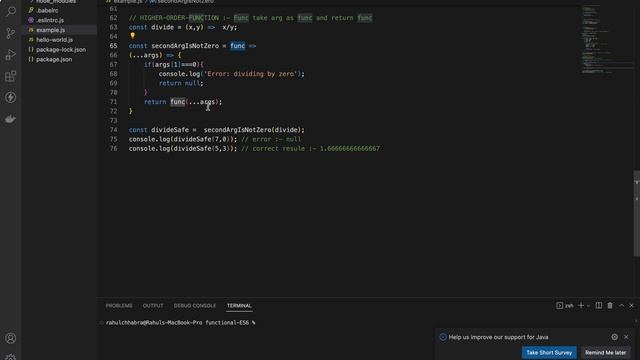Open the Docker whale view
This screenshot has width=640, height=360.
pyautogui.click(x=11, y=119)
